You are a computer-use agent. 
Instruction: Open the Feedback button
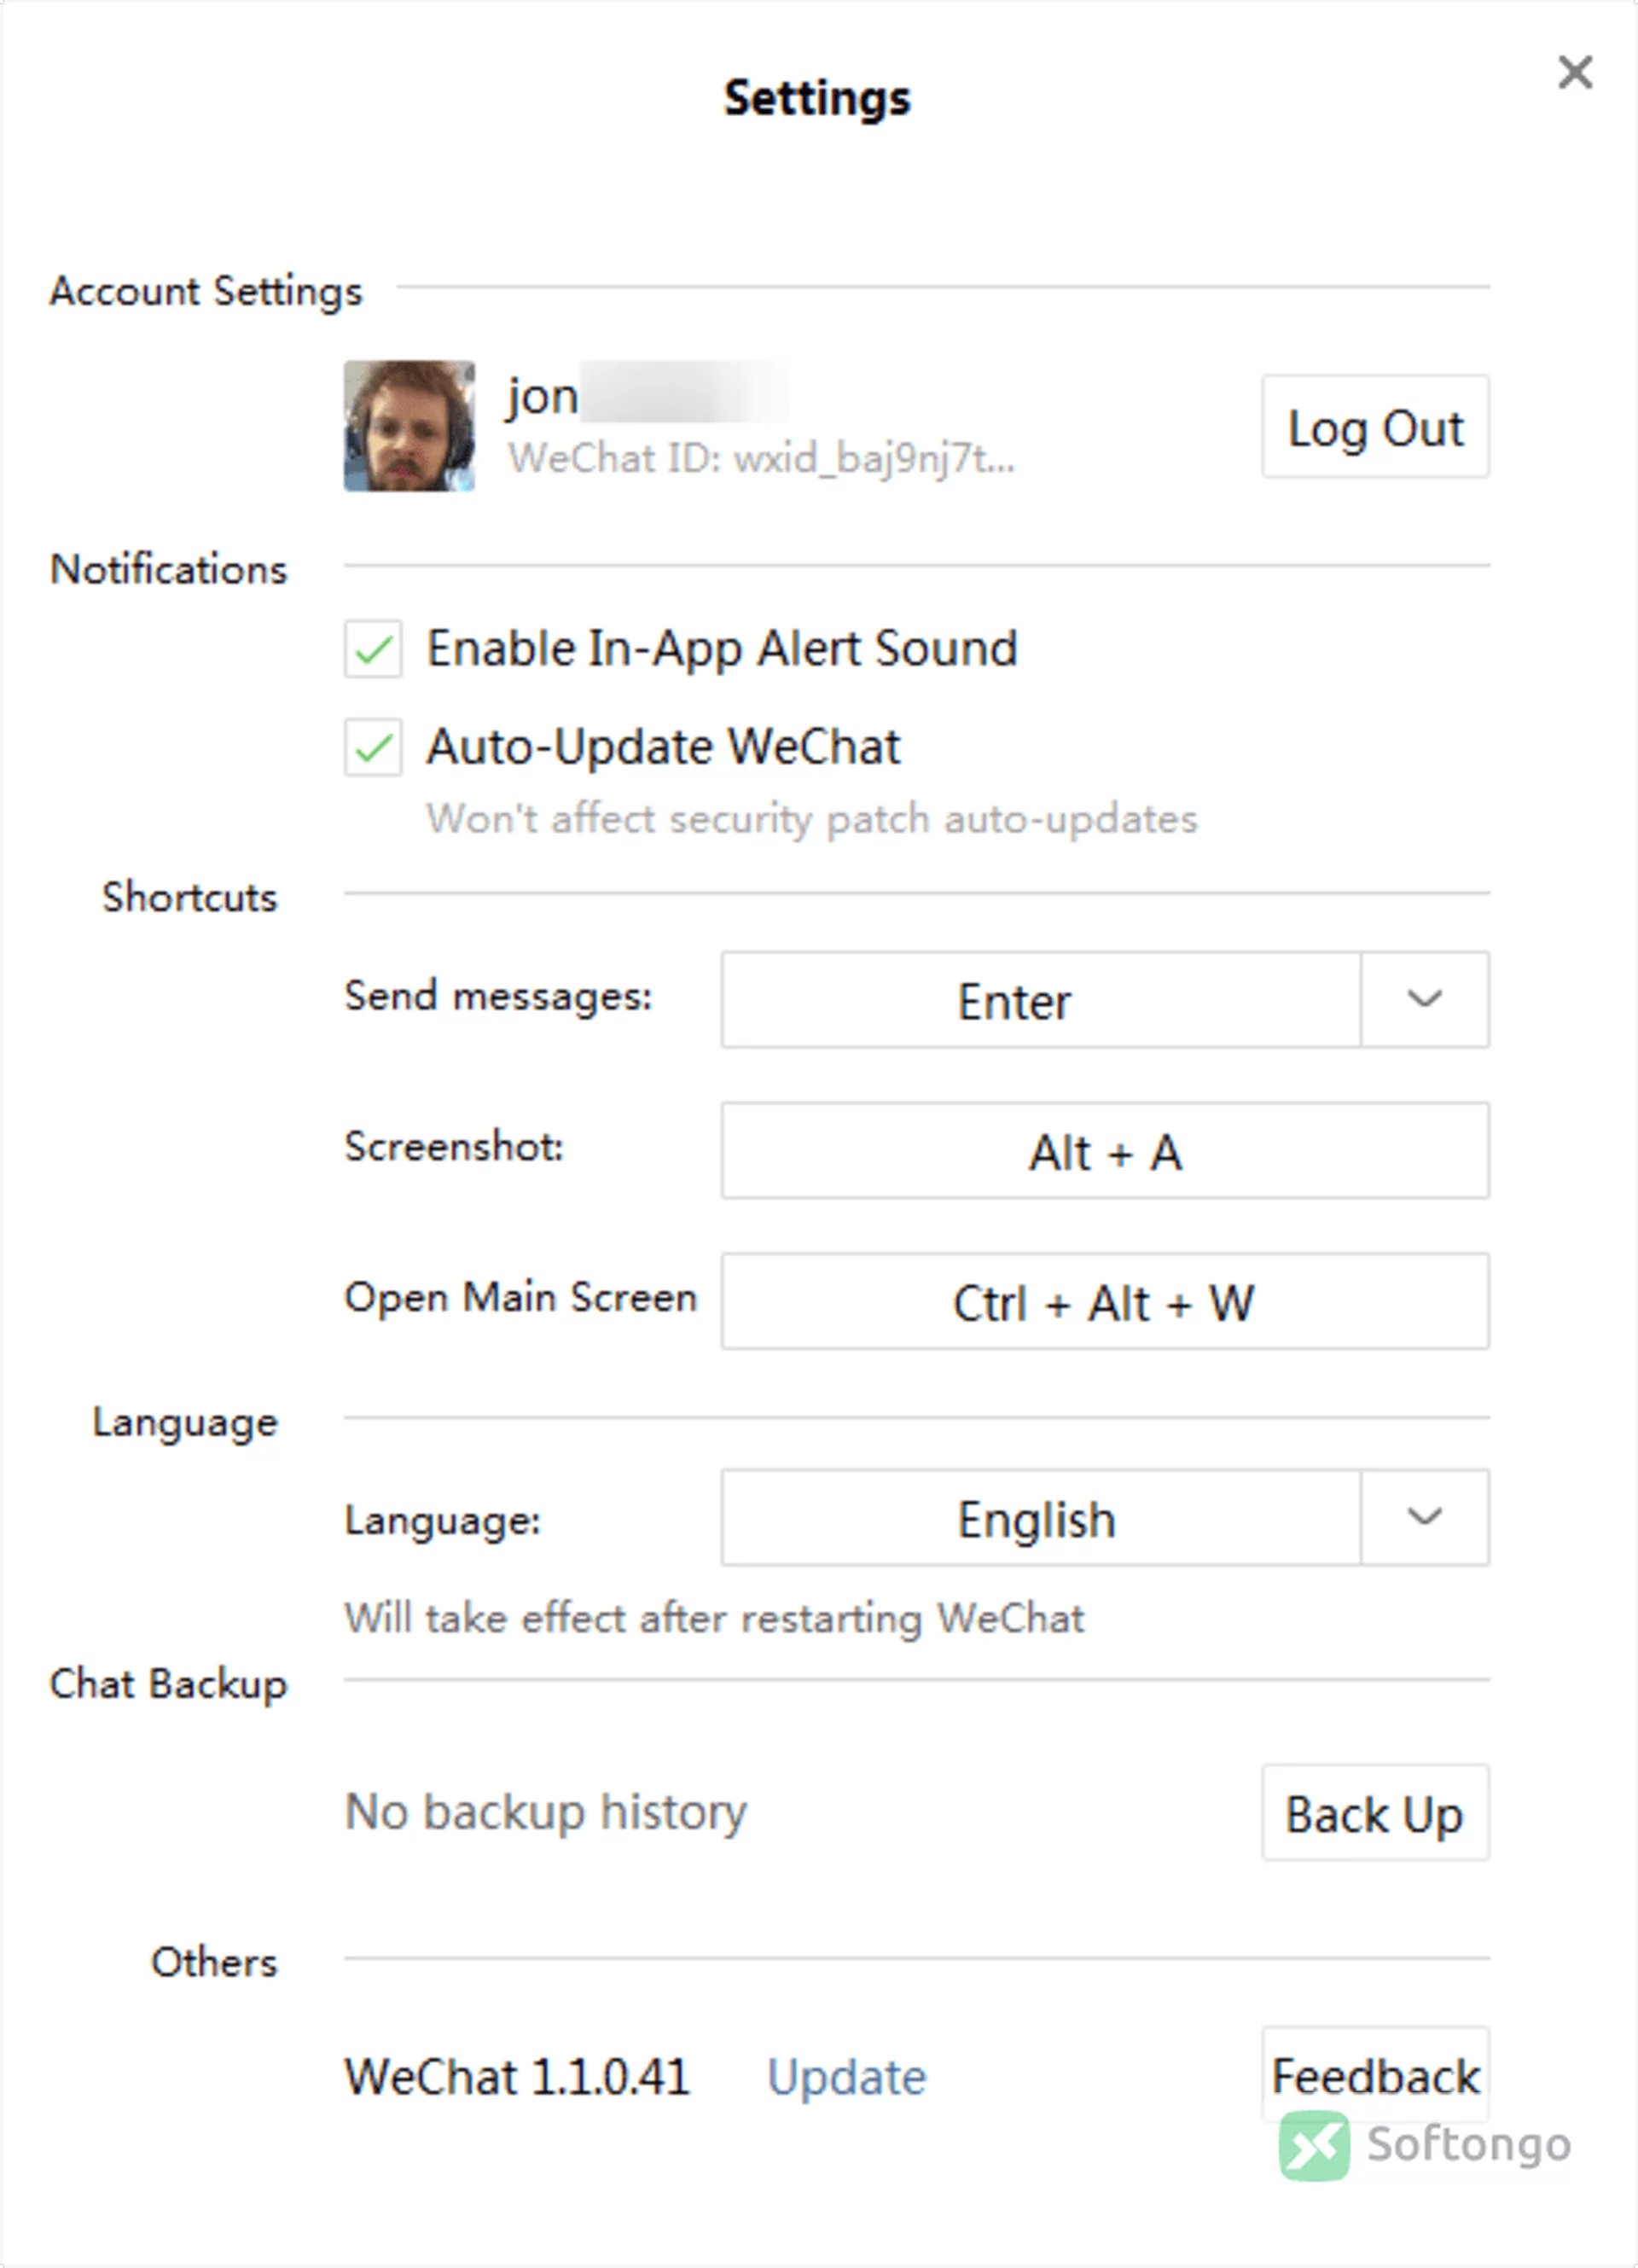tap(1375, 2075)
